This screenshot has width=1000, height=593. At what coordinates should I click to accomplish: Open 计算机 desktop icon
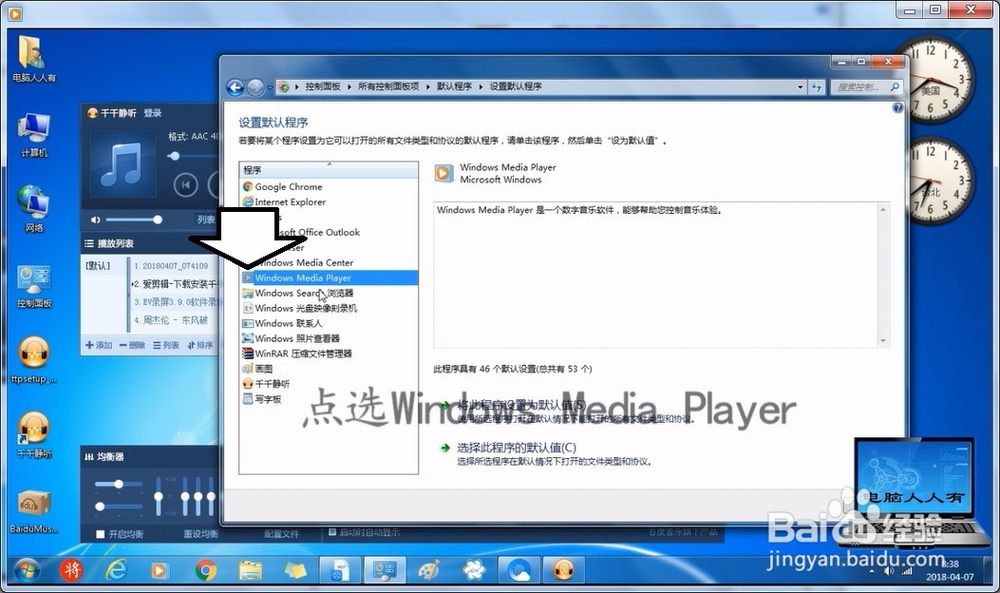[x=34, y=134]
